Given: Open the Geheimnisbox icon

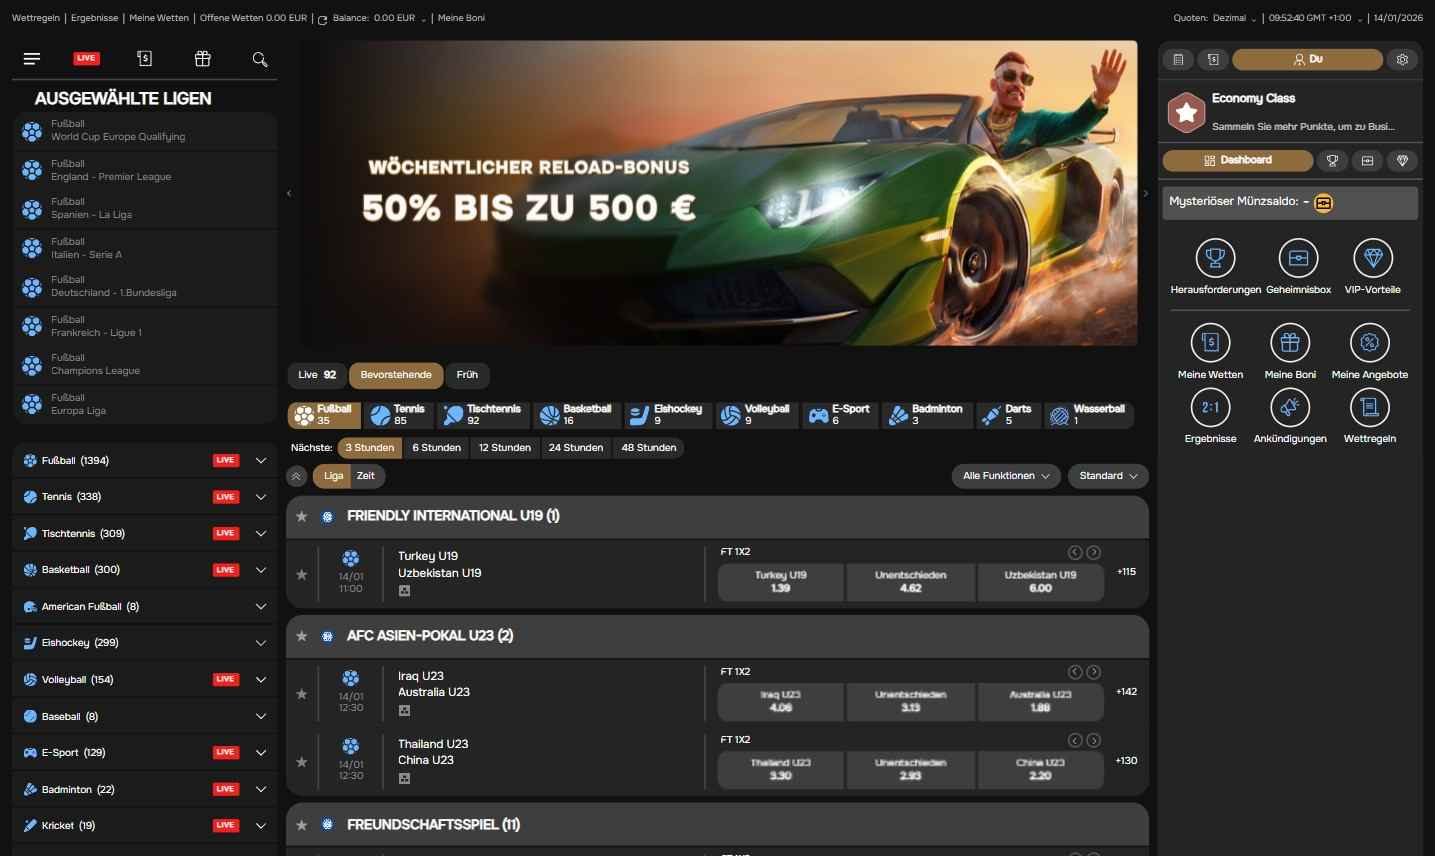Looking at the screenshot, I should [x=1297, y=260].
